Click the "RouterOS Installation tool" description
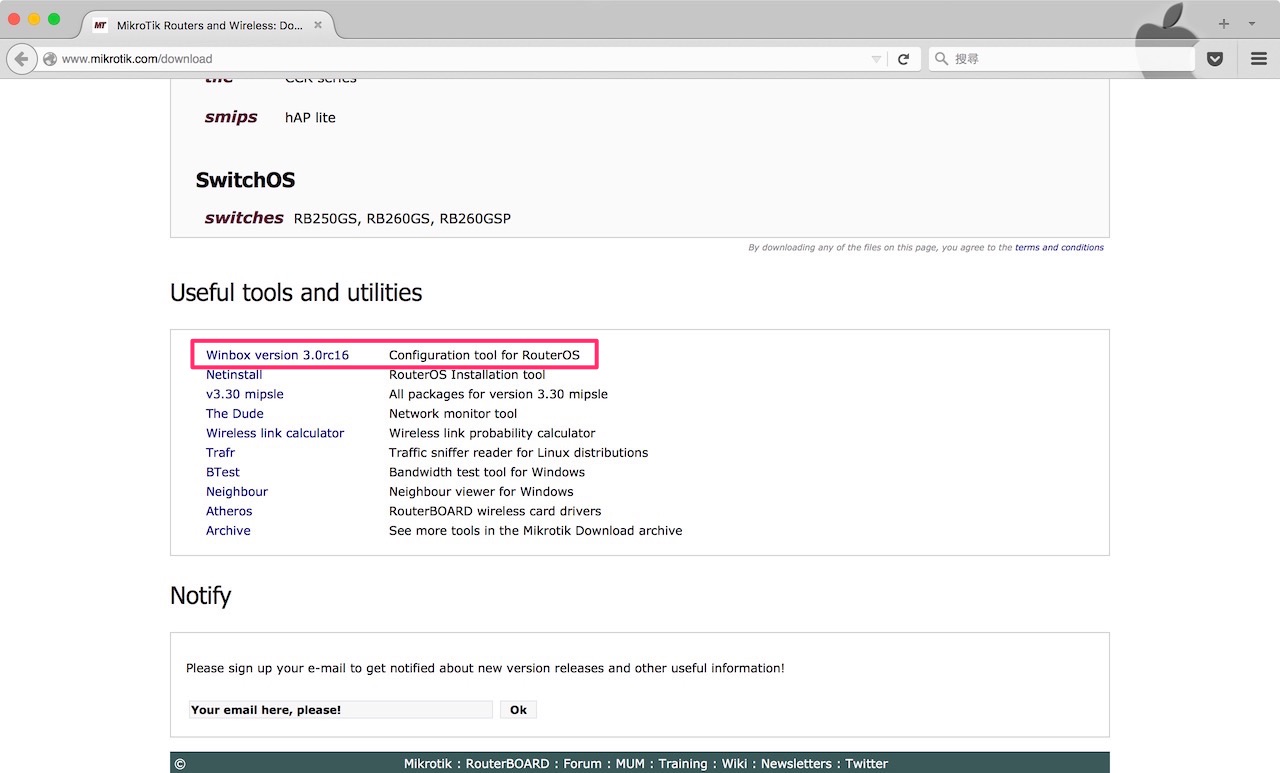Screen dimensions: 1280x773 point(467,375)
